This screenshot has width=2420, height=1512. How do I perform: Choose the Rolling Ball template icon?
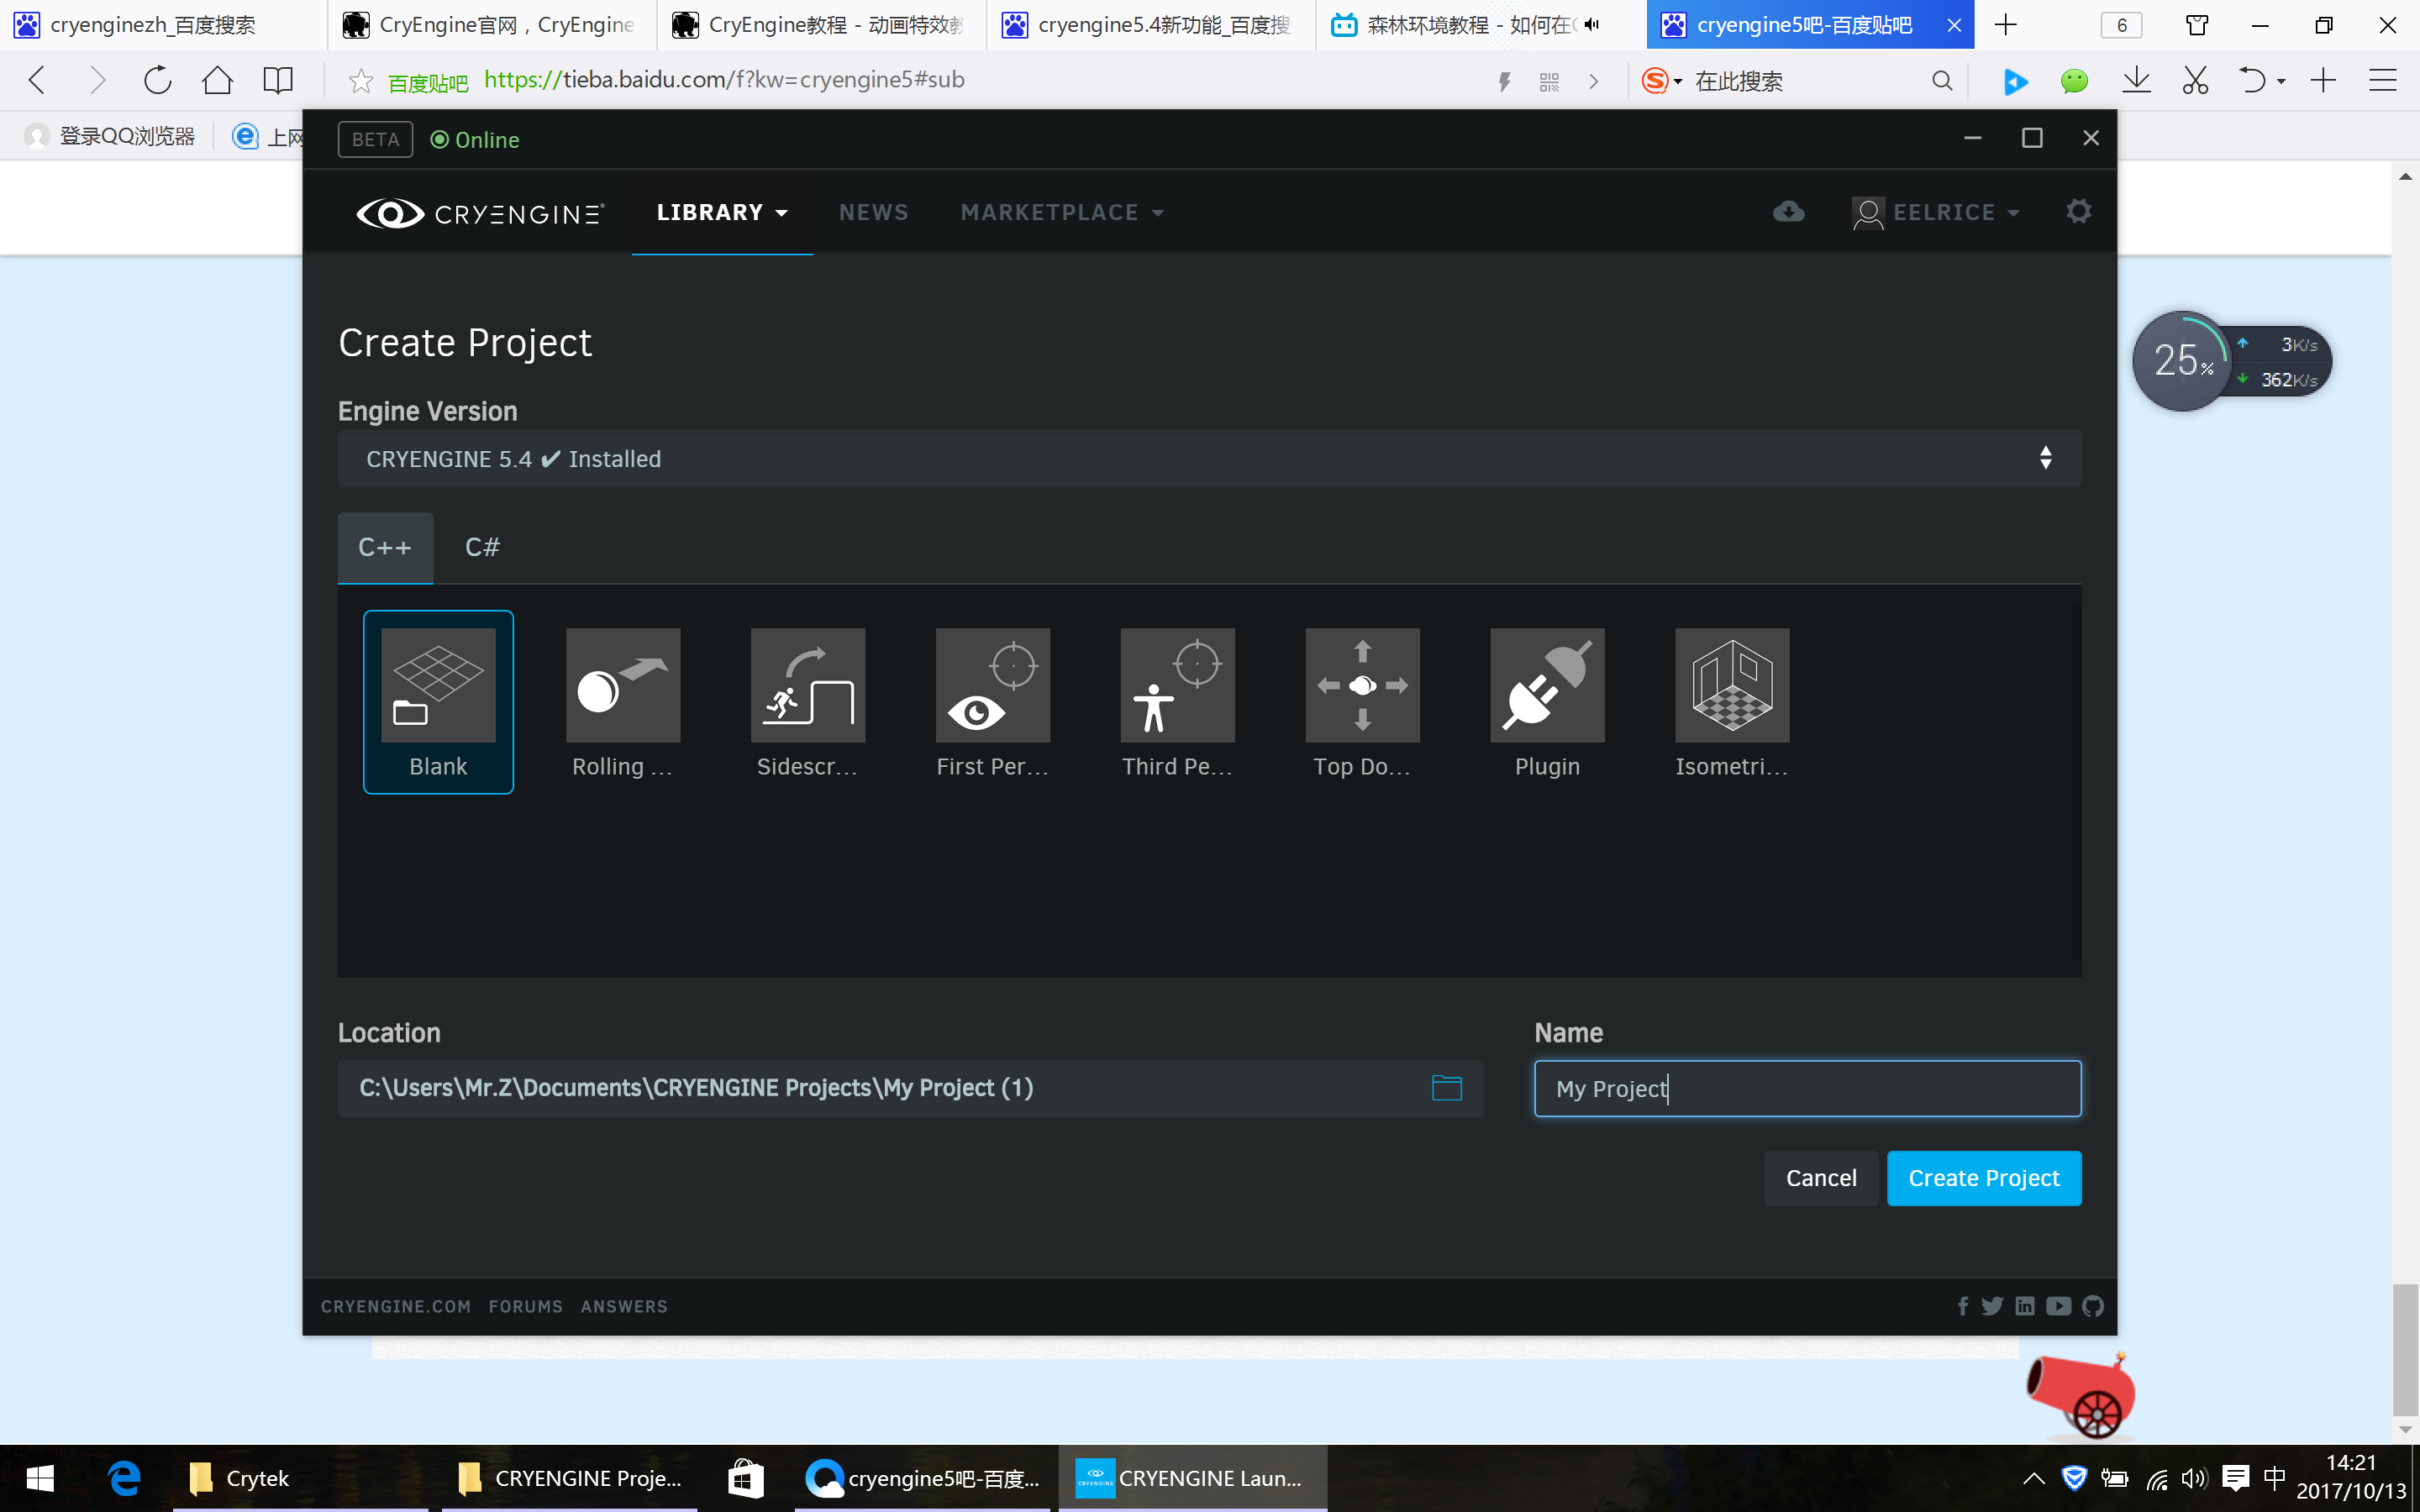pos(622,686)
